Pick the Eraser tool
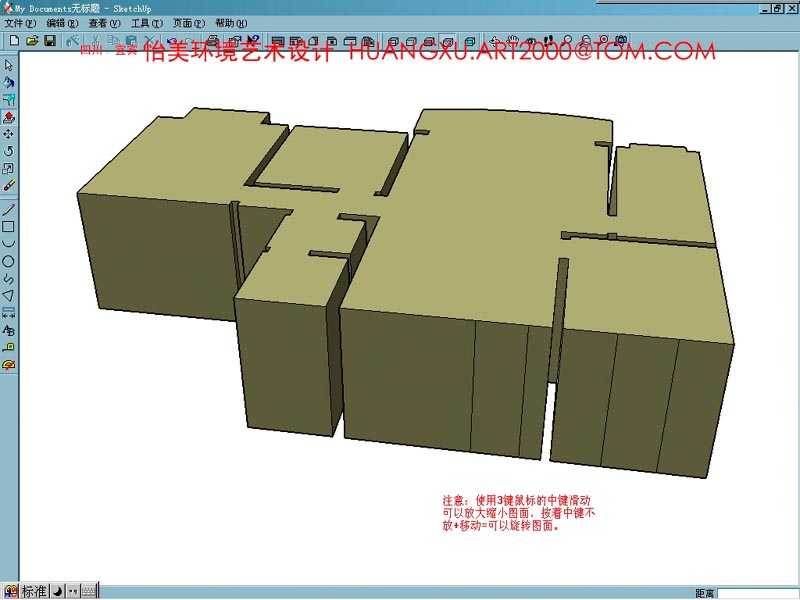Viewport: 800px width, 600px height. (x=9, y=186)
